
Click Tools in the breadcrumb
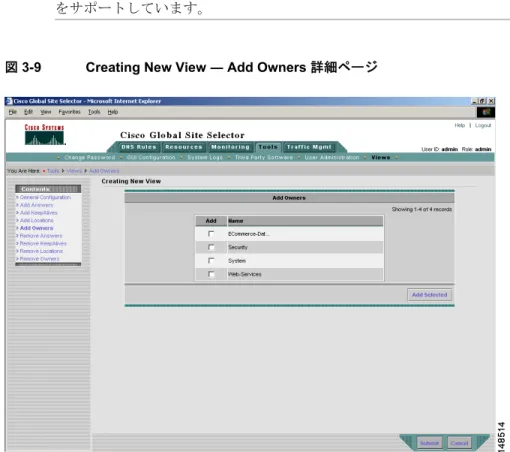[x=53, y=171]
